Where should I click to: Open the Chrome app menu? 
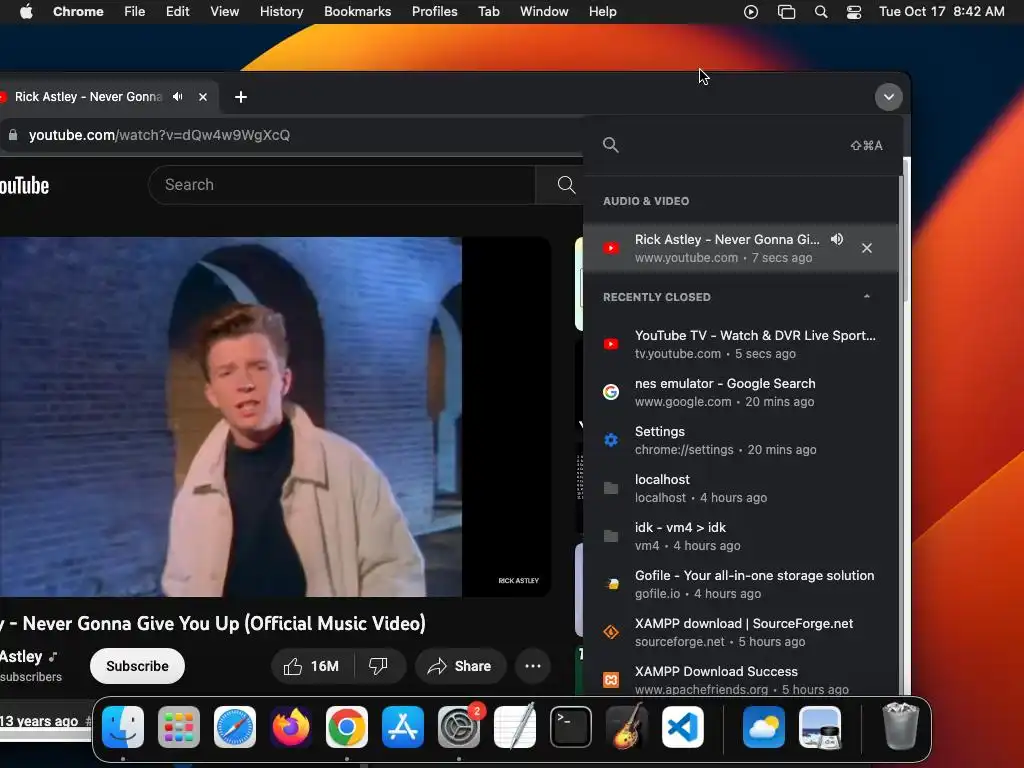click(x=78, y=12)
